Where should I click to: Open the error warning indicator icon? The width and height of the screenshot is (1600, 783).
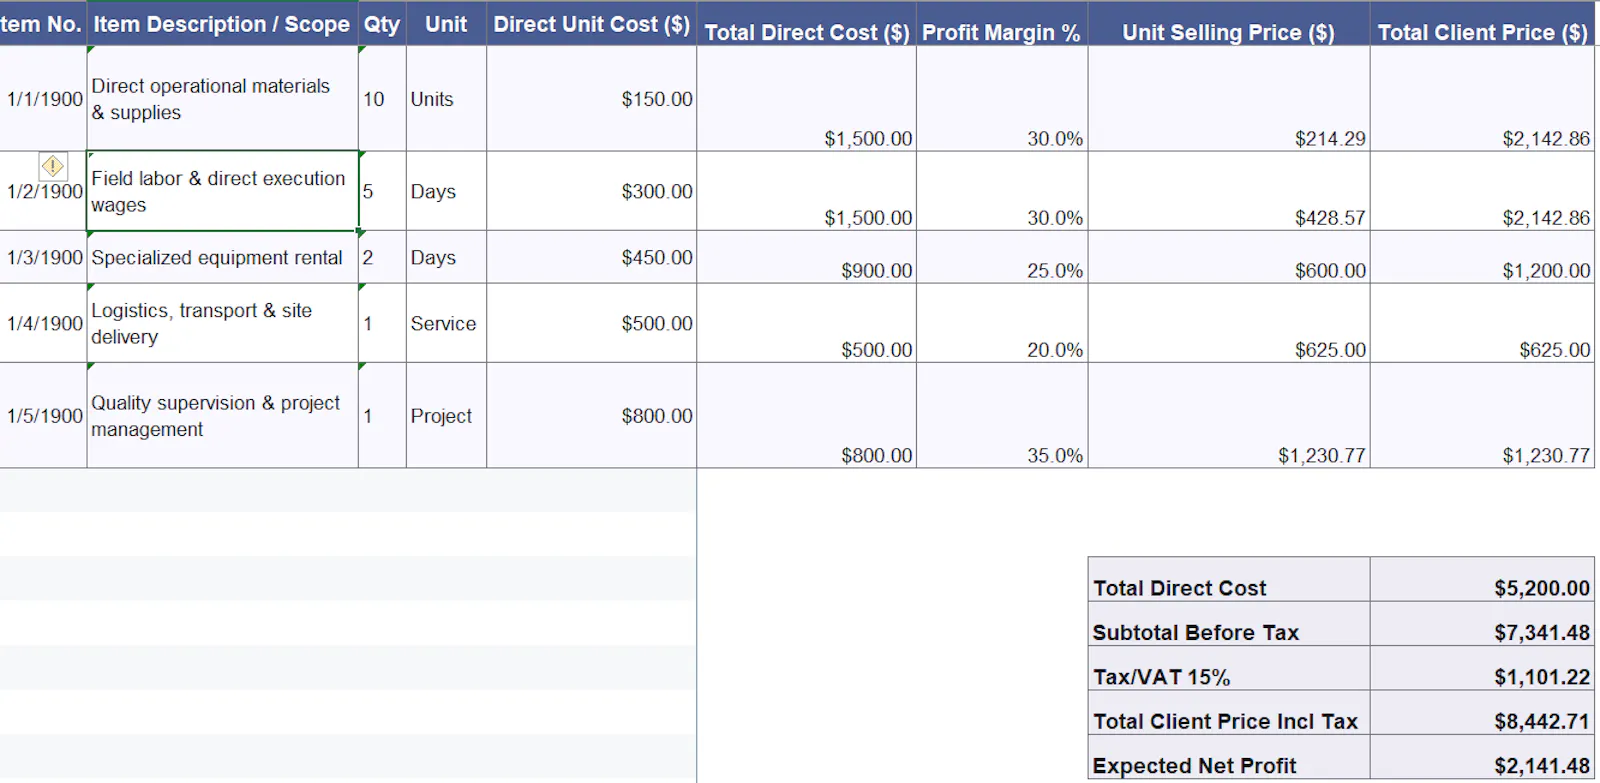[x=53, y=165]
